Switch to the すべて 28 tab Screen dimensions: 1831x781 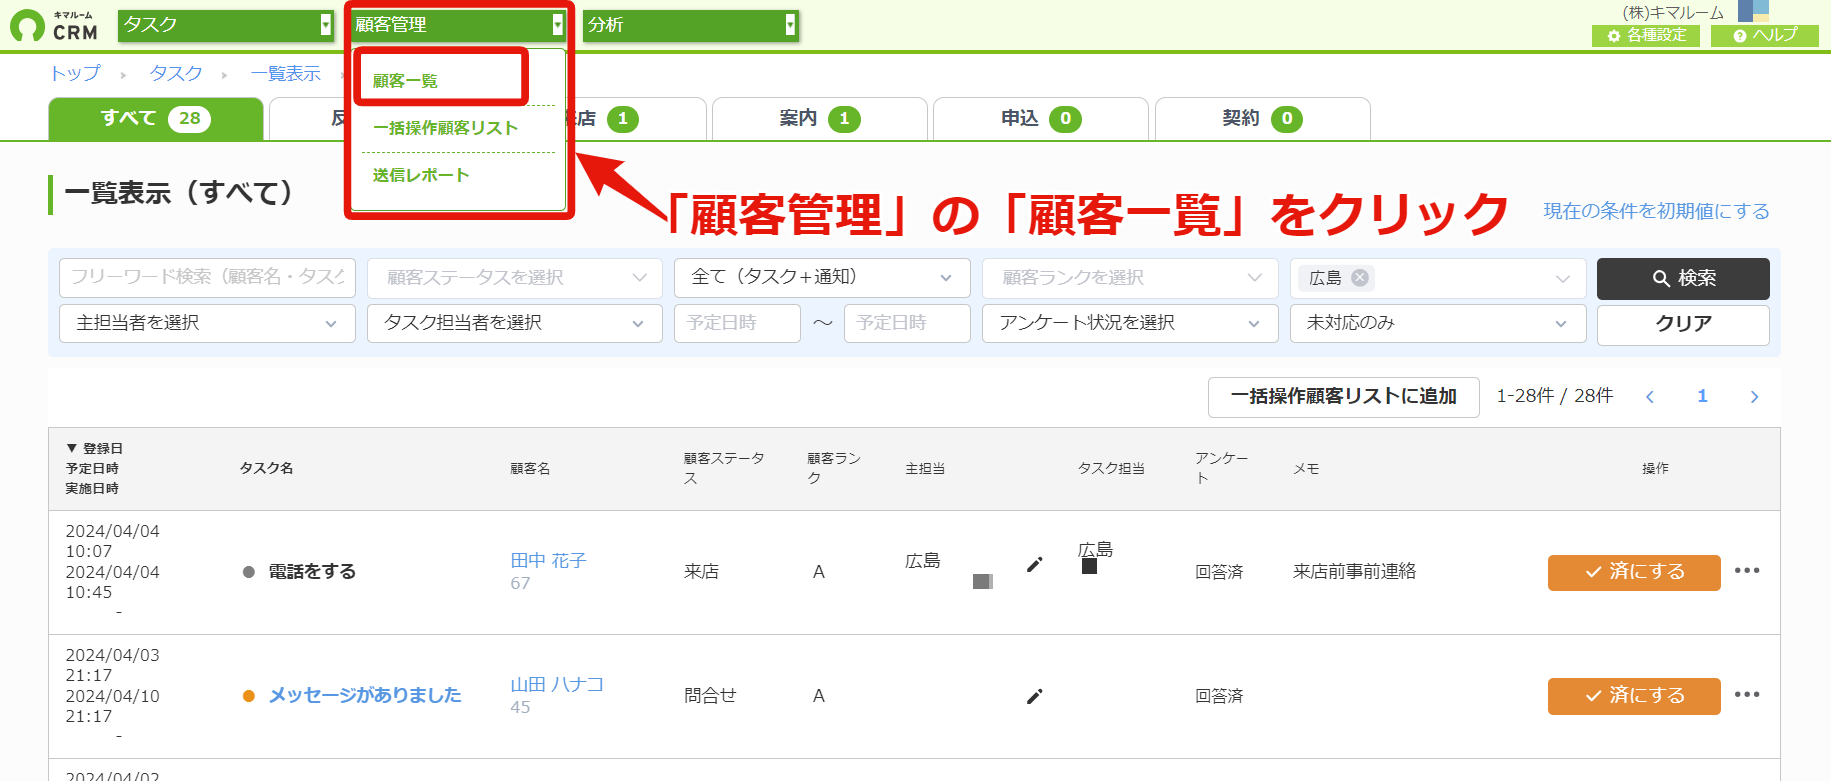coord(156,119)
